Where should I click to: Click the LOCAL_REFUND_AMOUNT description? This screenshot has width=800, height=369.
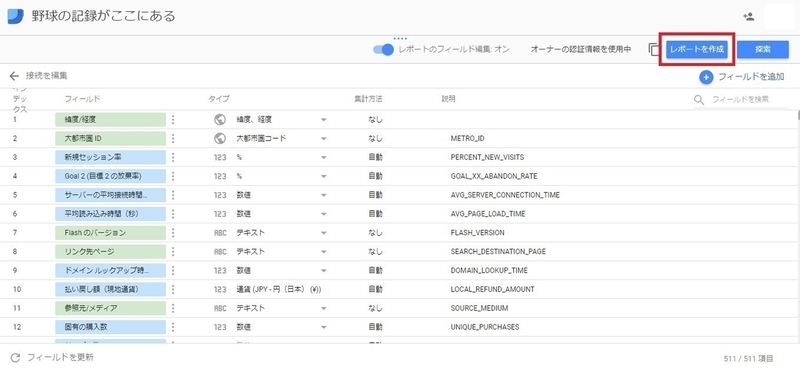[x=492, y=289]
